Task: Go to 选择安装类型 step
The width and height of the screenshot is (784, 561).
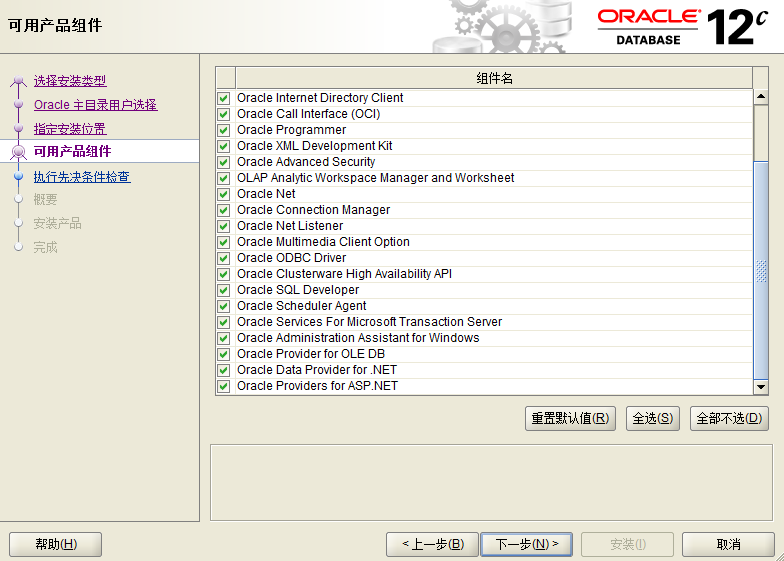Action: (70, 80)
